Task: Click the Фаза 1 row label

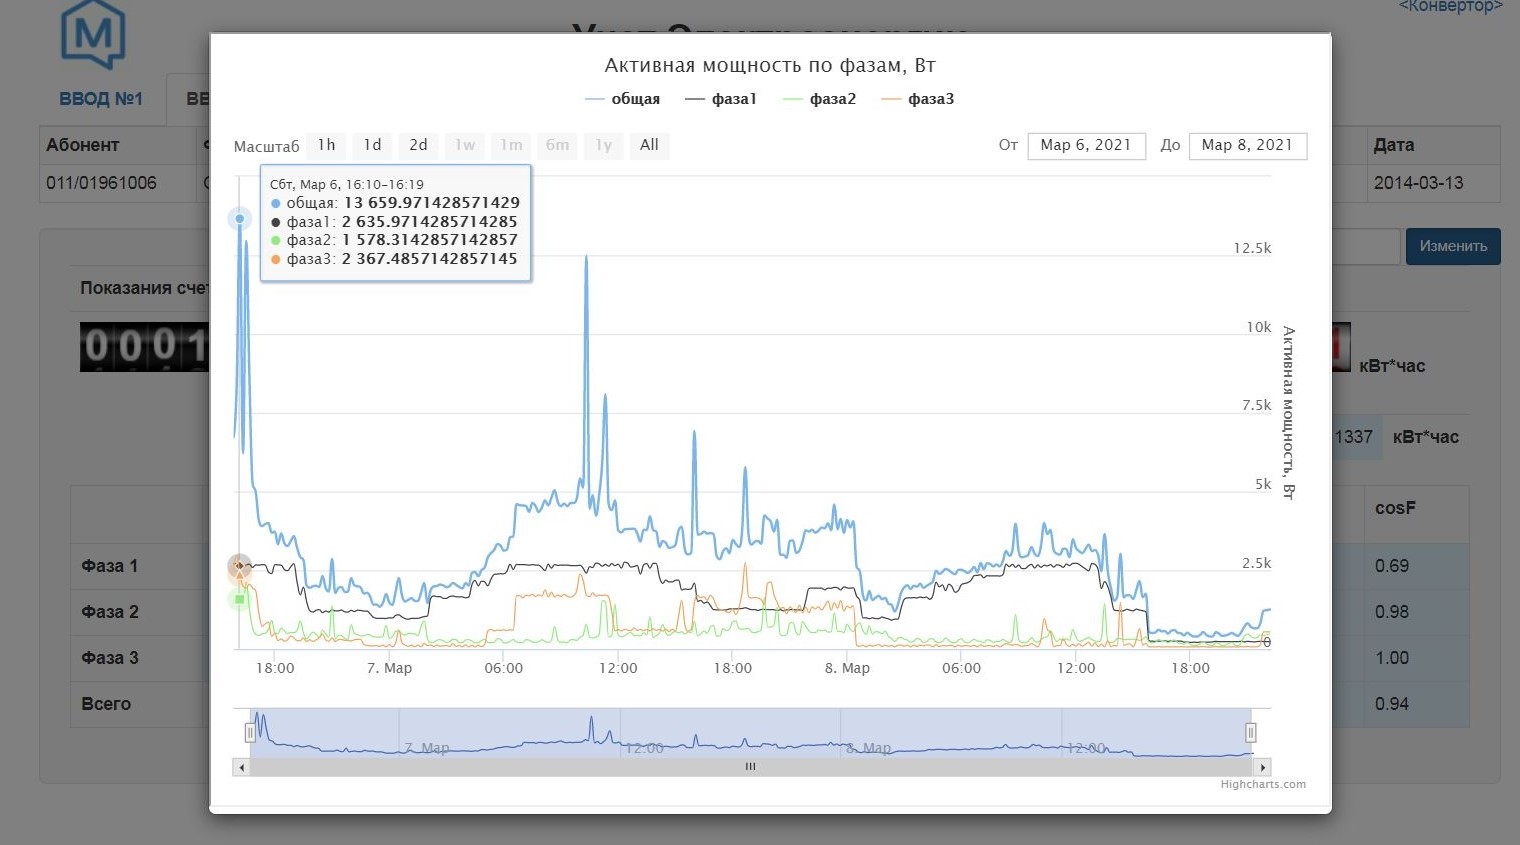Action: (110, 566)
